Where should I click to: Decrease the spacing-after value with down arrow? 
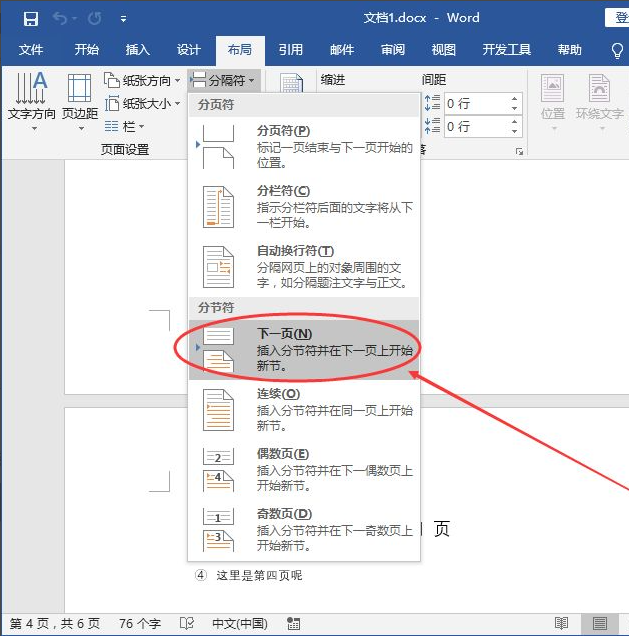(x=514, y=131)
